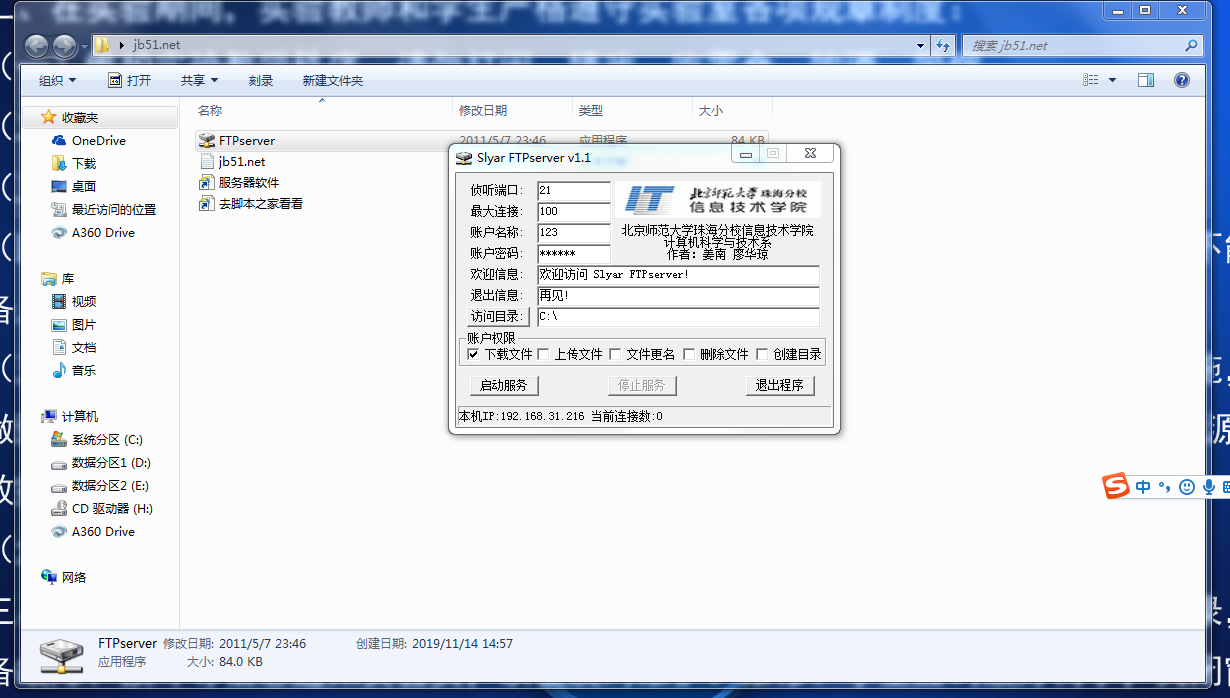Open the smiley emoji panel on the IME bar
Screen dimensions: 1230x698
pyautogui.click(x=1187, y=487)
